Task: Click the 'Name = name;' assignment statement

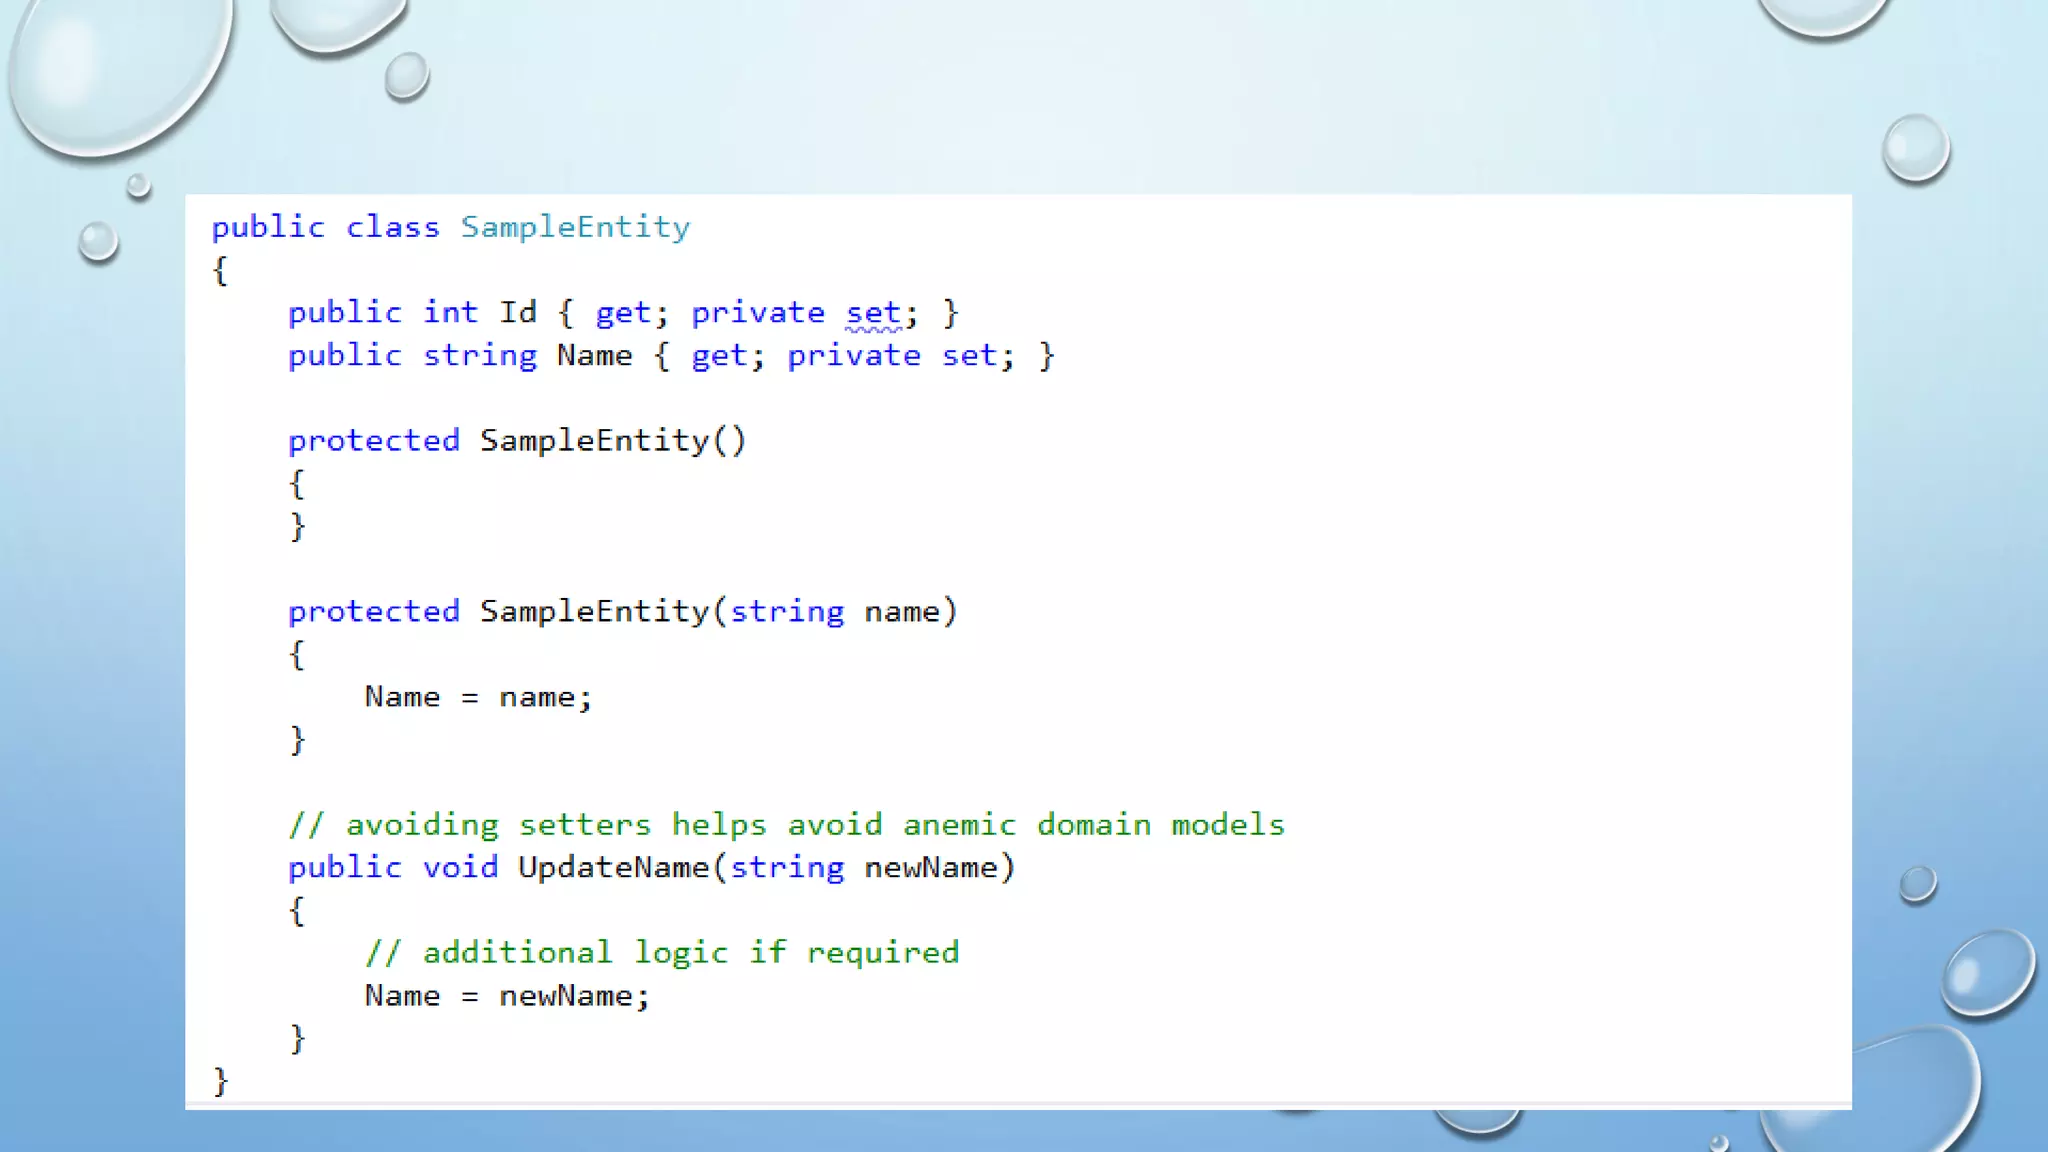Action: tap(478, 697)
